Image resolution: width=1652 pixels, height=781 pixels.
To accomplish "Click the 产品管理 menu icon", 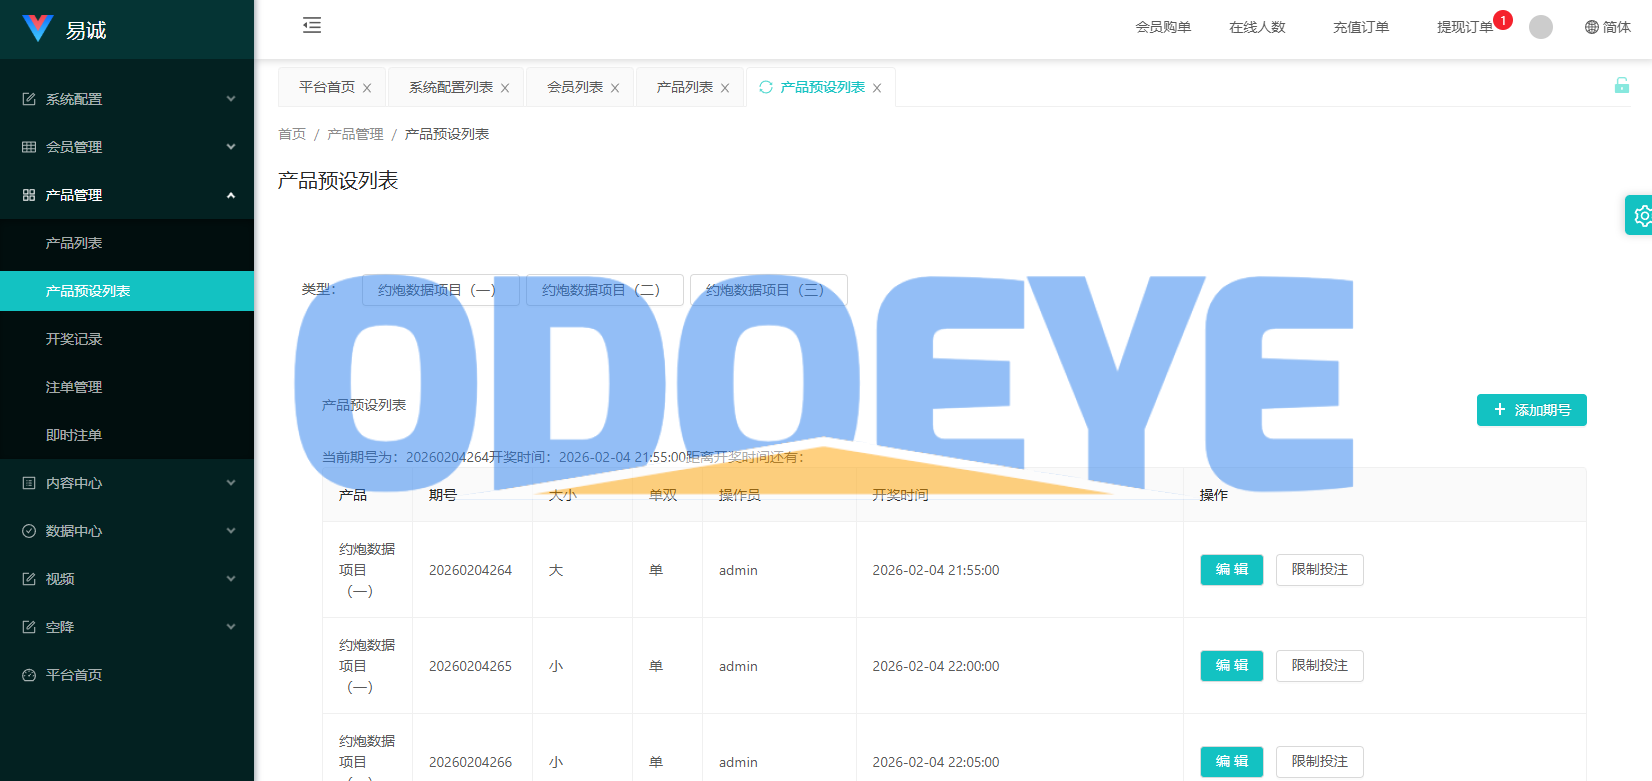I will [x=29, y=195].
